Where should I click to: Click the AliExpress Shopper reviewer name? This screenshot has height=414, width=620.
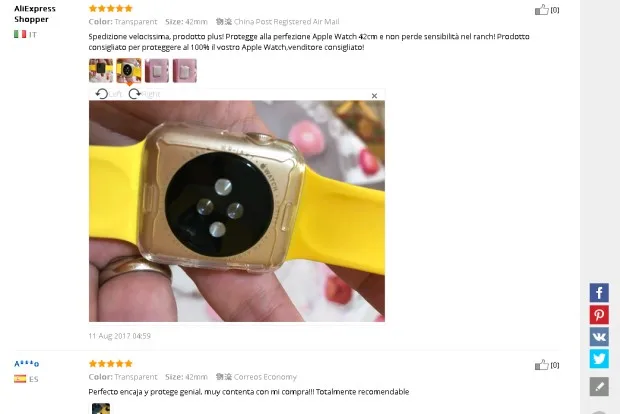click(35, 14)
